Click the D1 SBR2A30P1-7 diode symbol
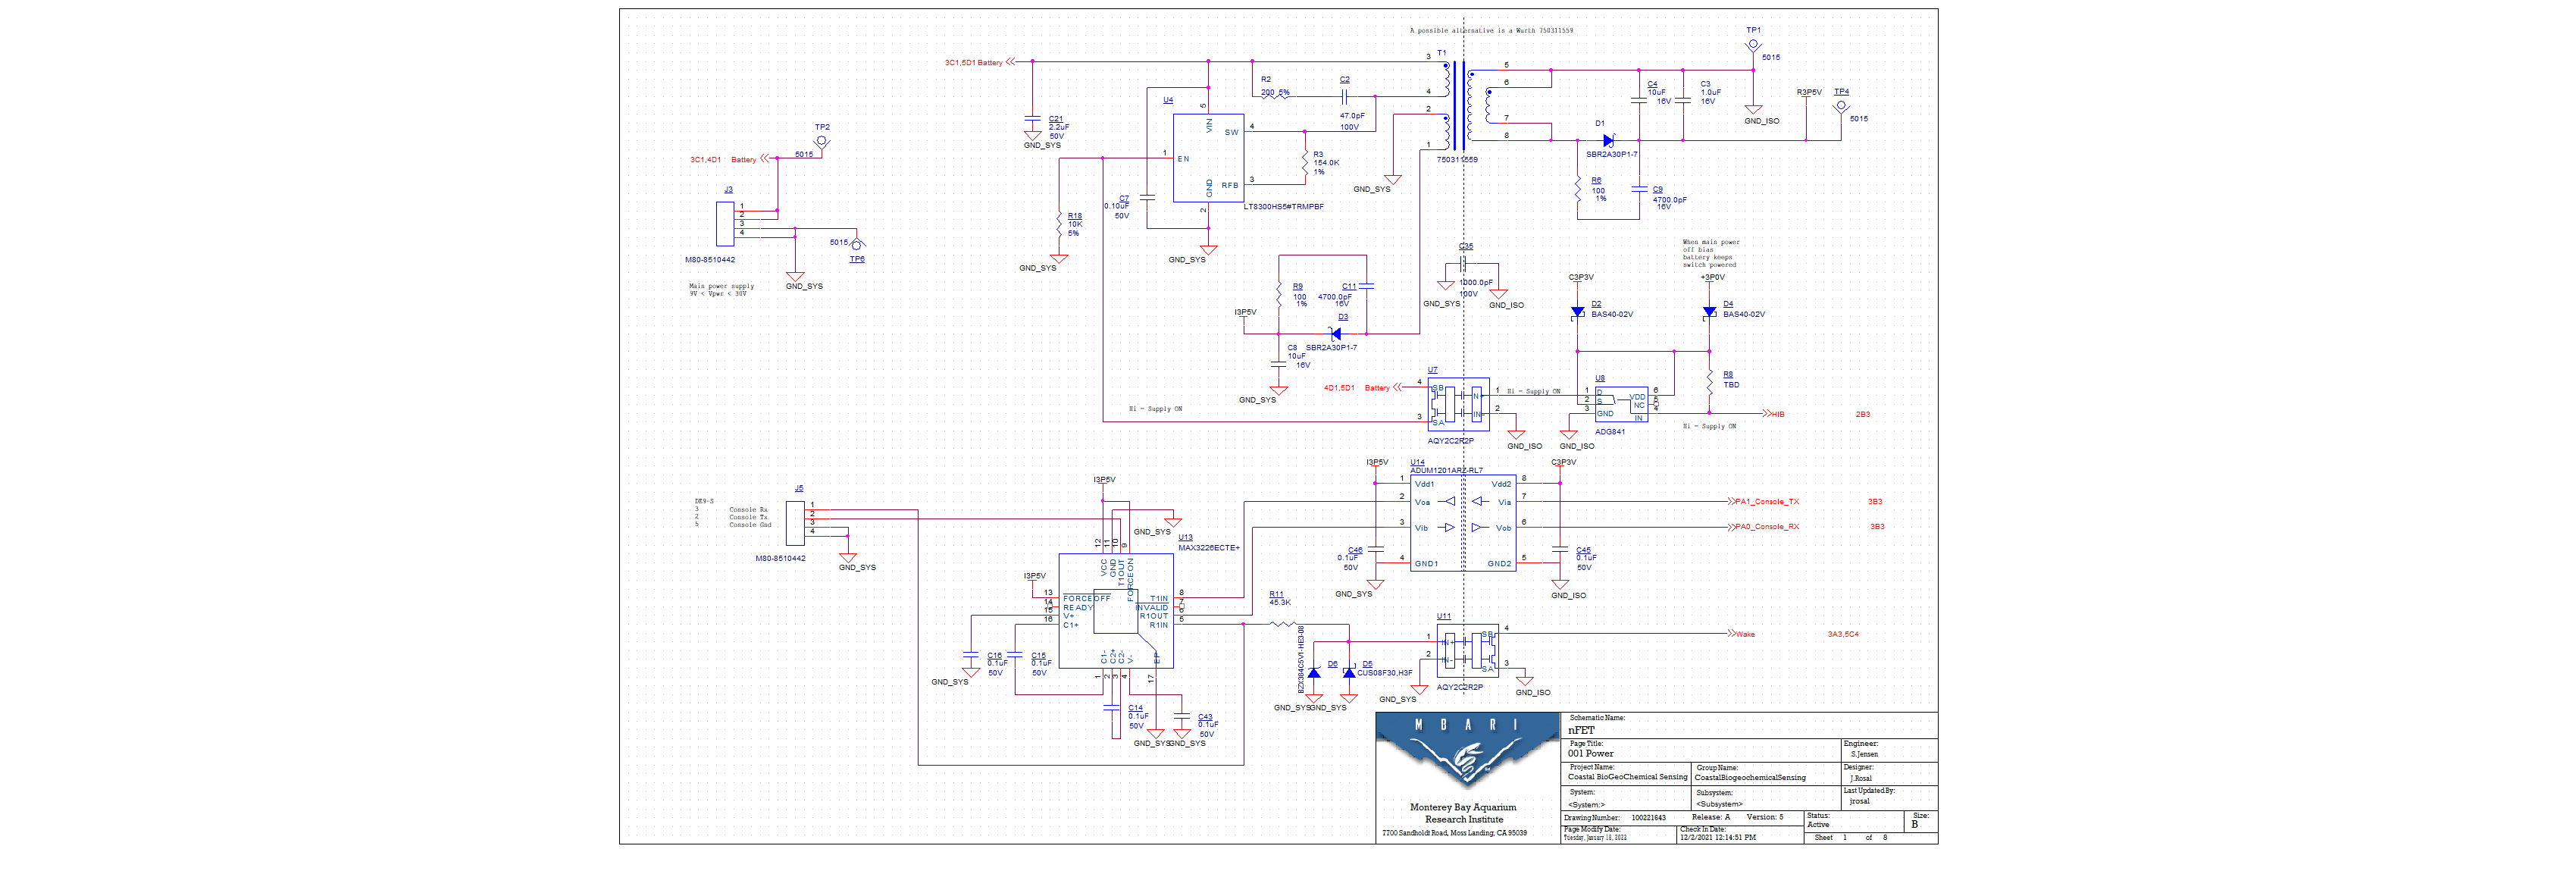2576x871 pixels. (x=1608, y=140)
